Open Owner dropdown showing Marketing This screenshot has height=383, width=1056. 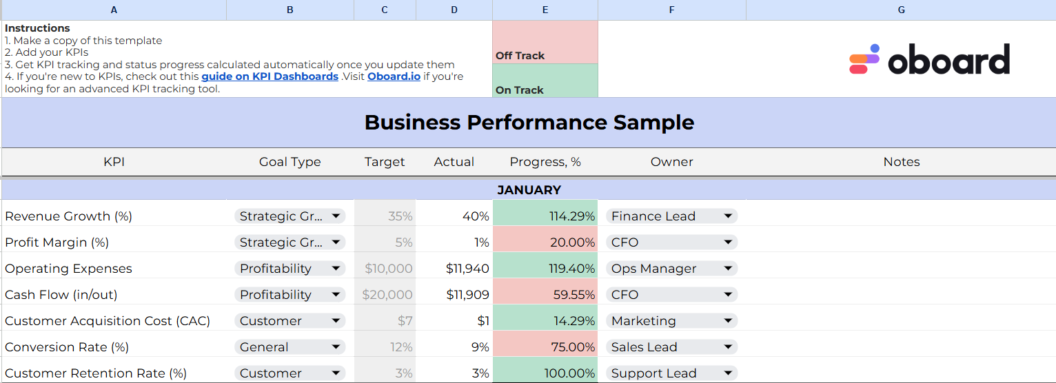[x=671, y=321]
